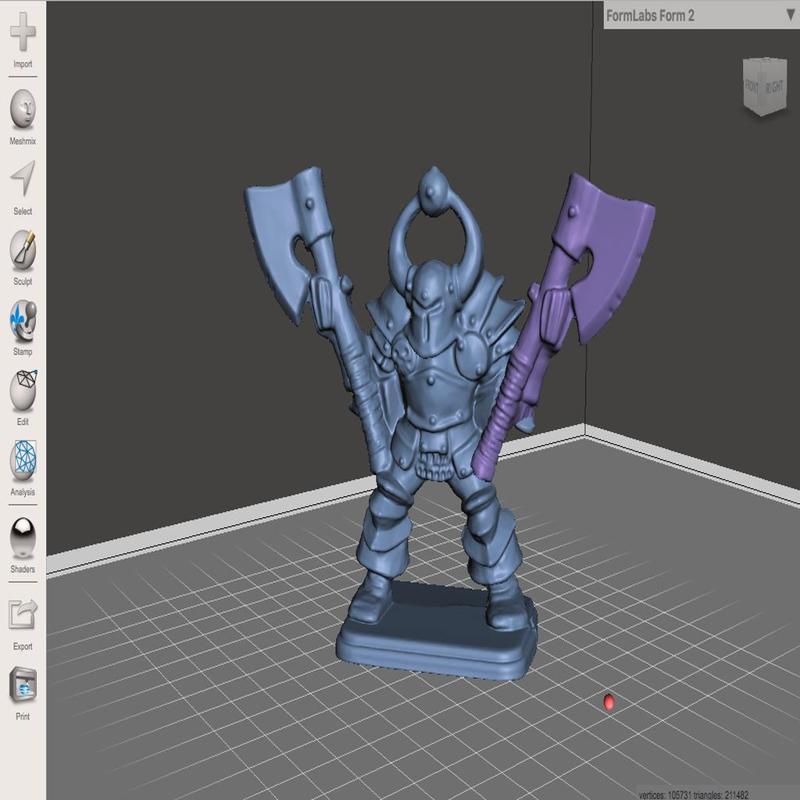Open the Stamp tool
Screen dimensions: 800x800
22,320
